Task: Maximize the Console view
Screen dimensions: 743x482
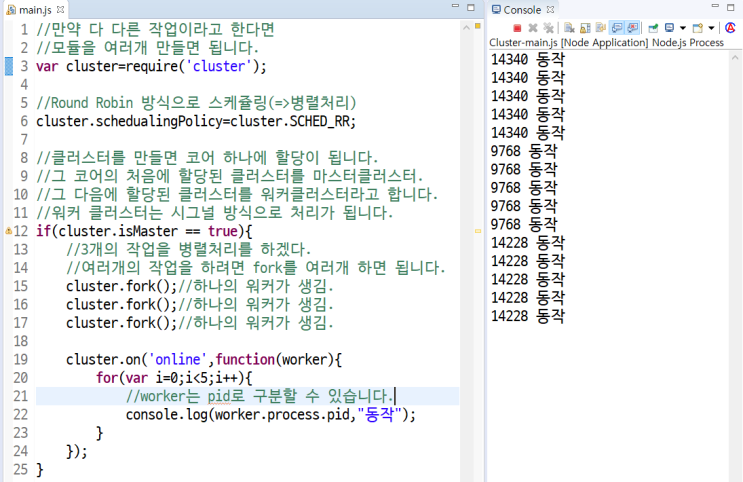Action: pyautogui.click(x=730, y=7)
